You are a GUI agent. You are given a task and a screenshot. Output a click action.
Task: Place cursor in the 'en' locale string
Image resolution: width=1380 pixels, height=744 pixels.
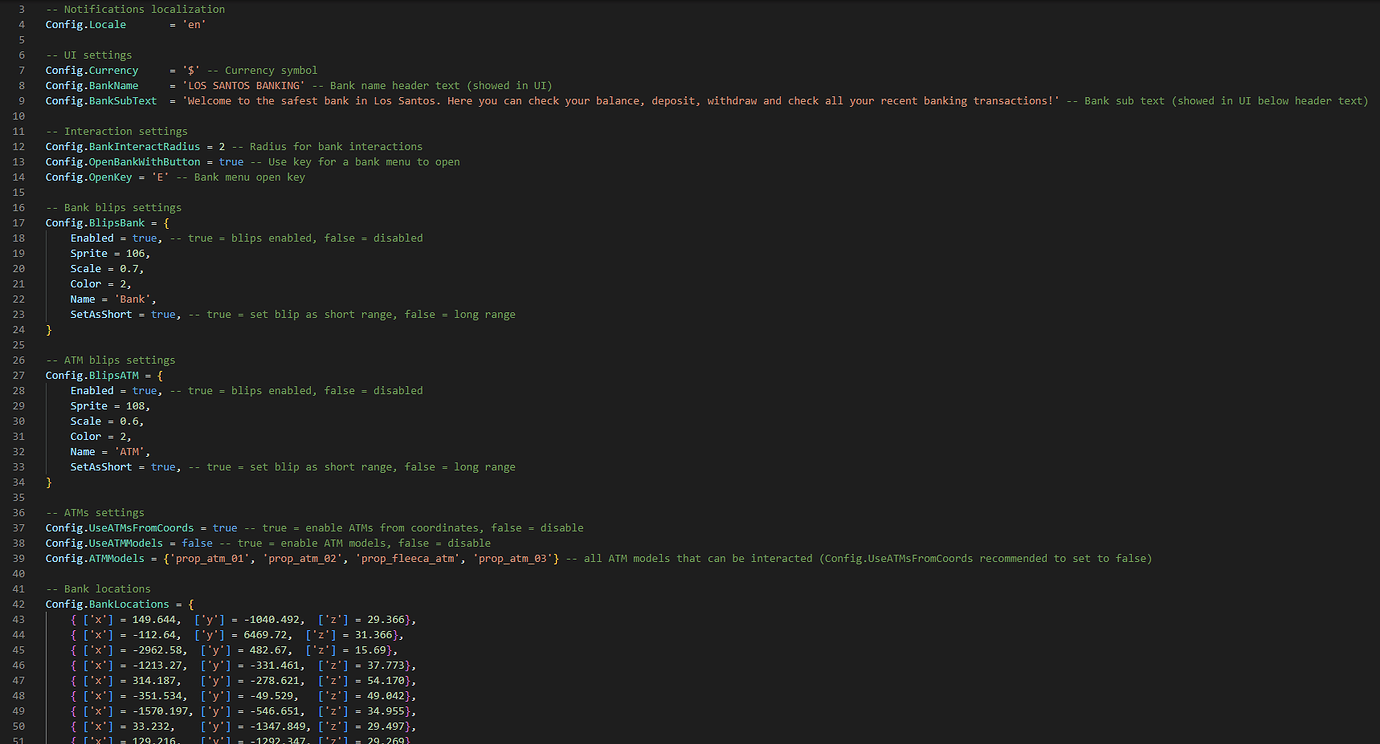coord(194,24)
